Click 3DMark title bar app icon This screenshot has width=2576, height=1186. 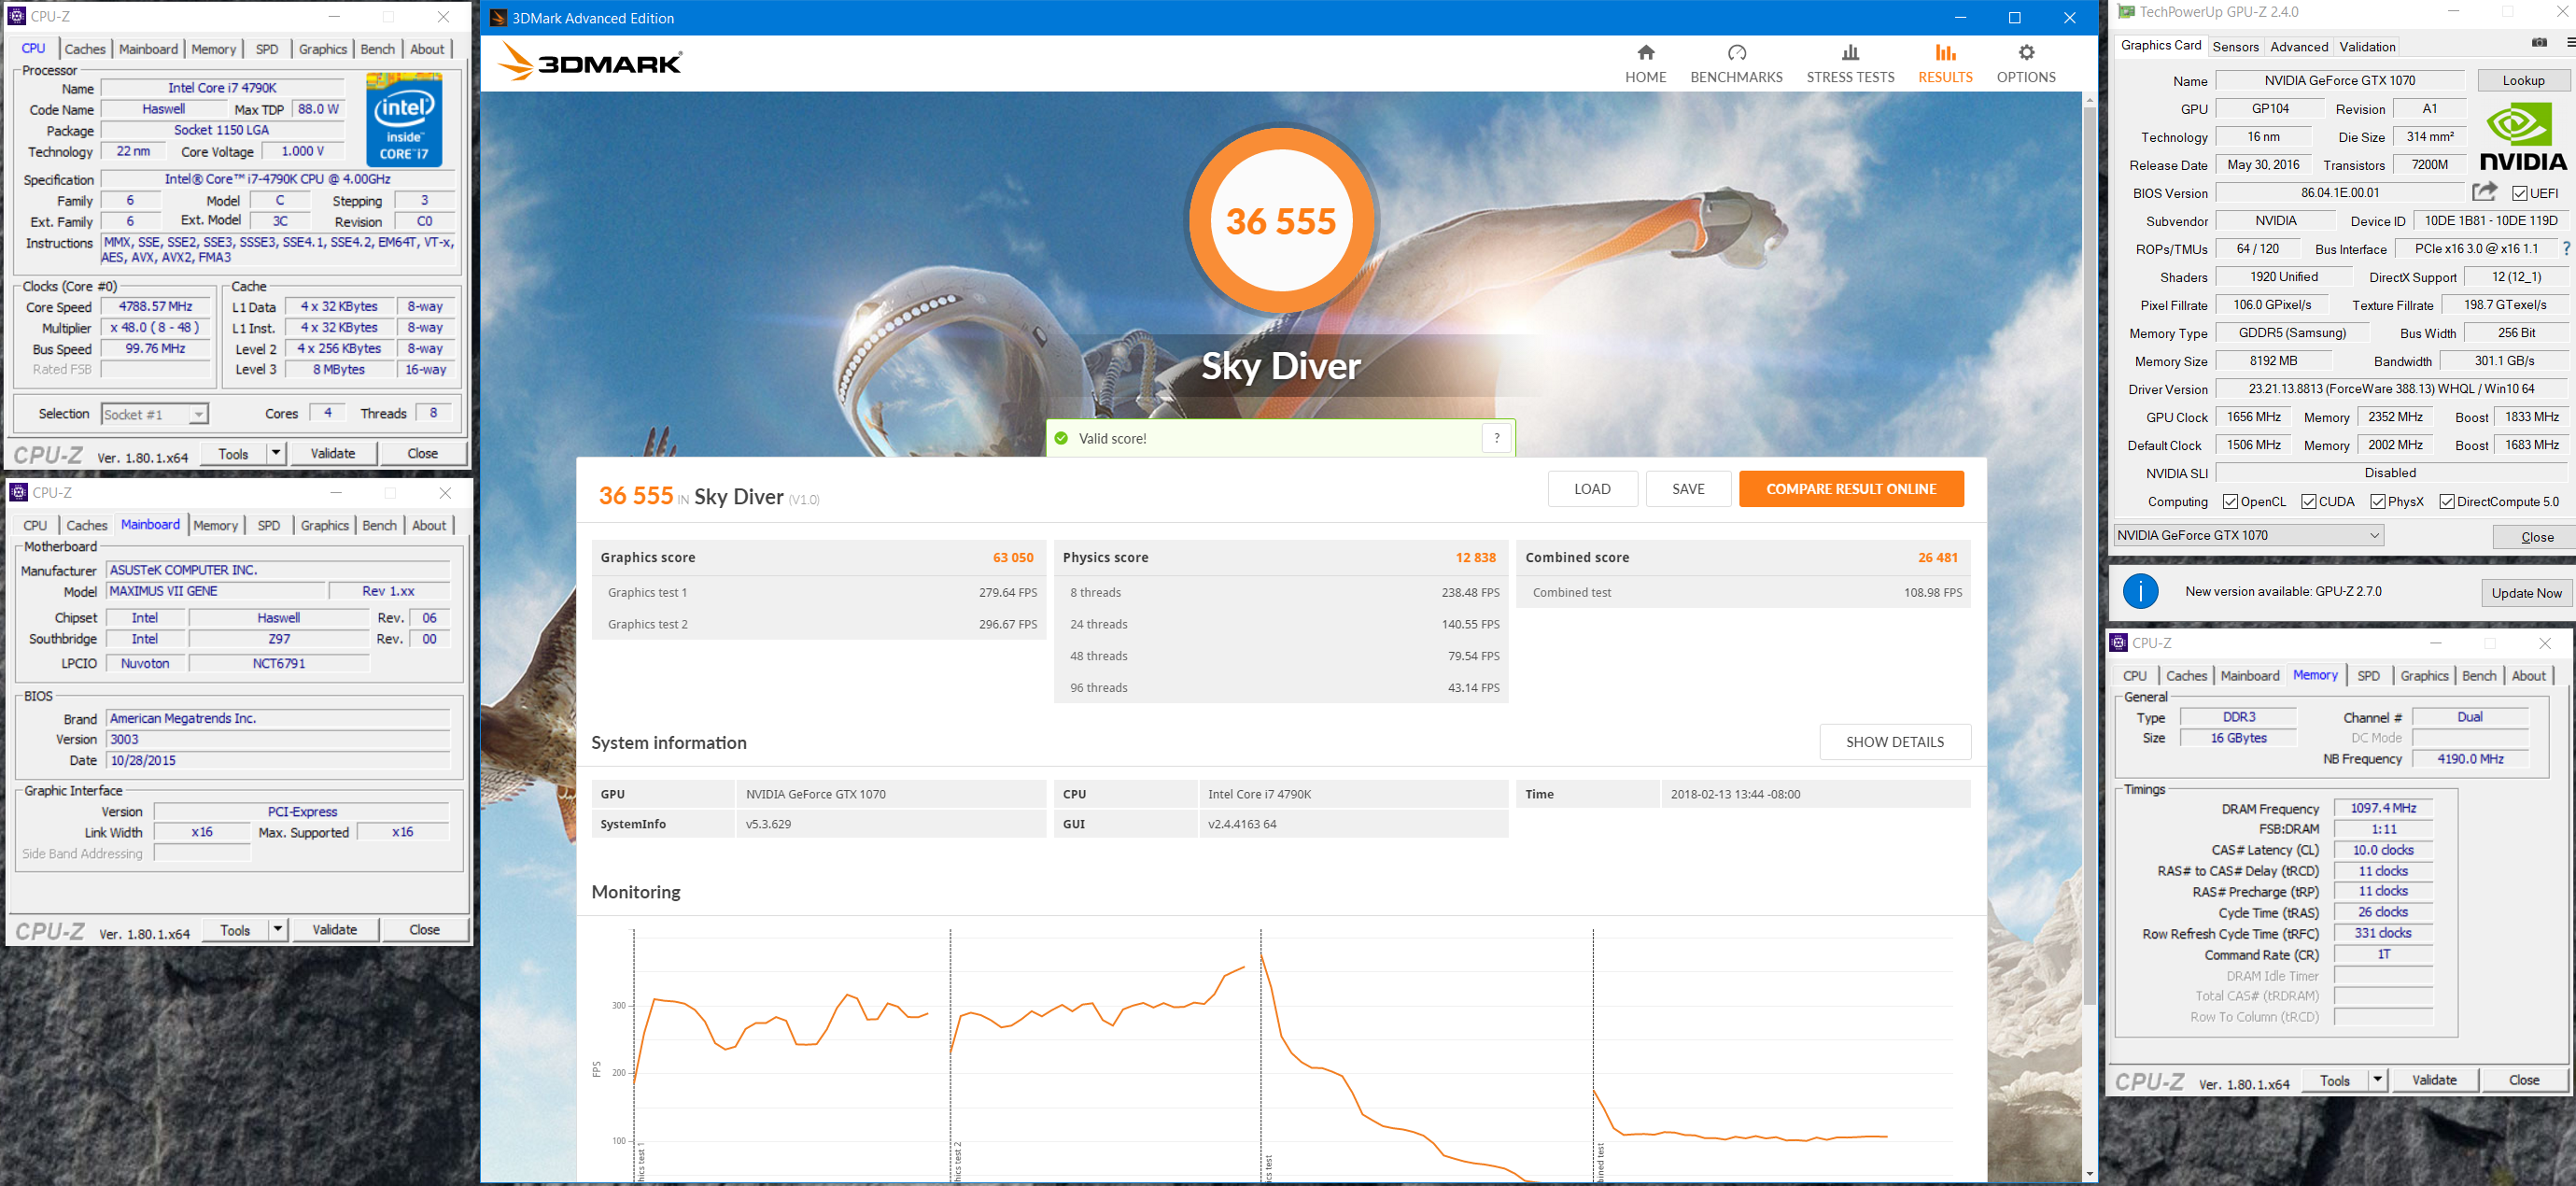click(497, 18)
